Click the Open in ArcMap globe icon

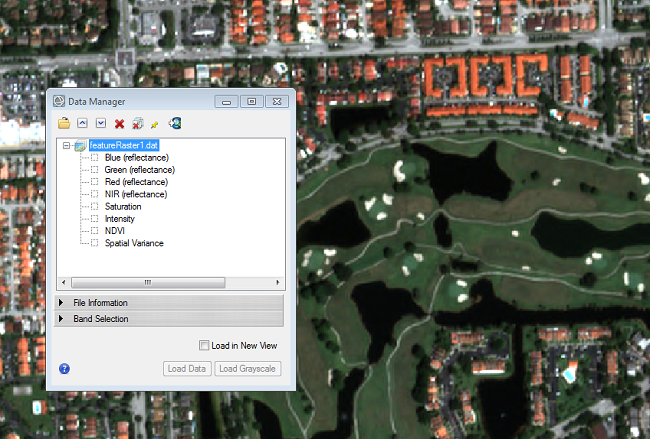[175, 123]
